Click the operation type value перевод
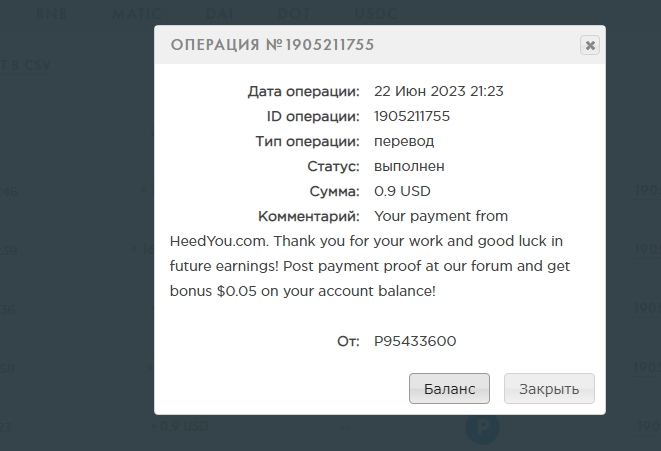 click(404, 141)
